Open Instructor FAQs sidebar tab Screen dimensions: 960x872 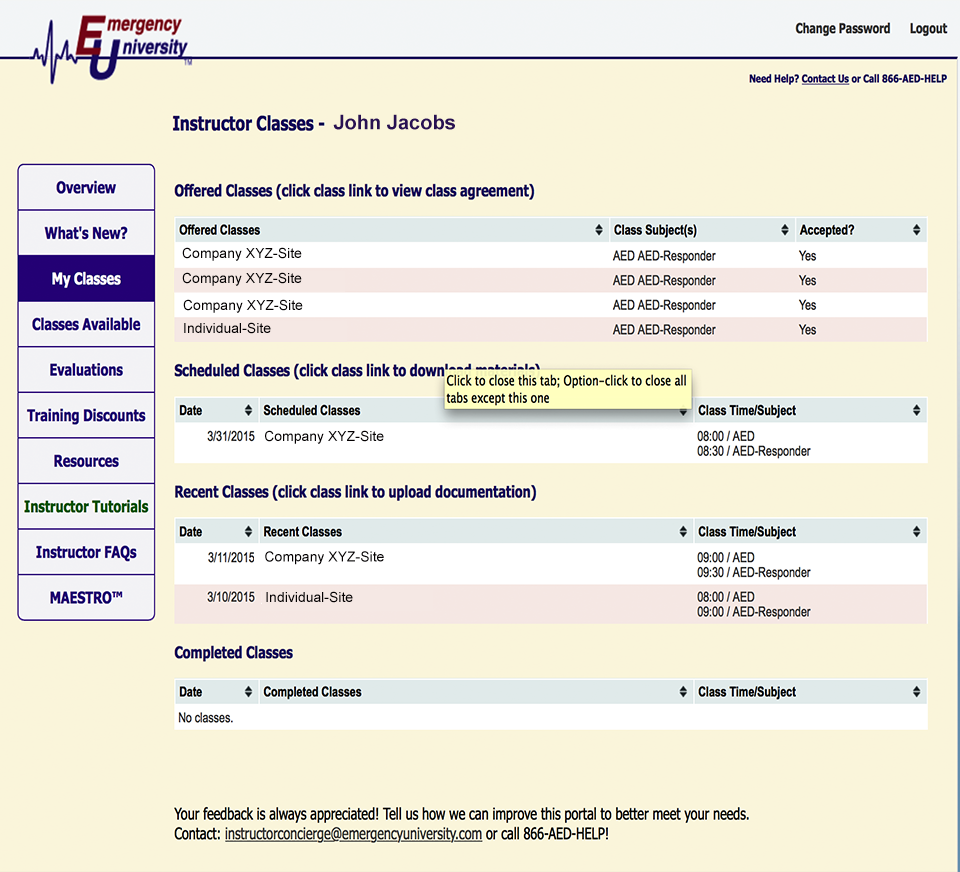(x=86, y=552)
